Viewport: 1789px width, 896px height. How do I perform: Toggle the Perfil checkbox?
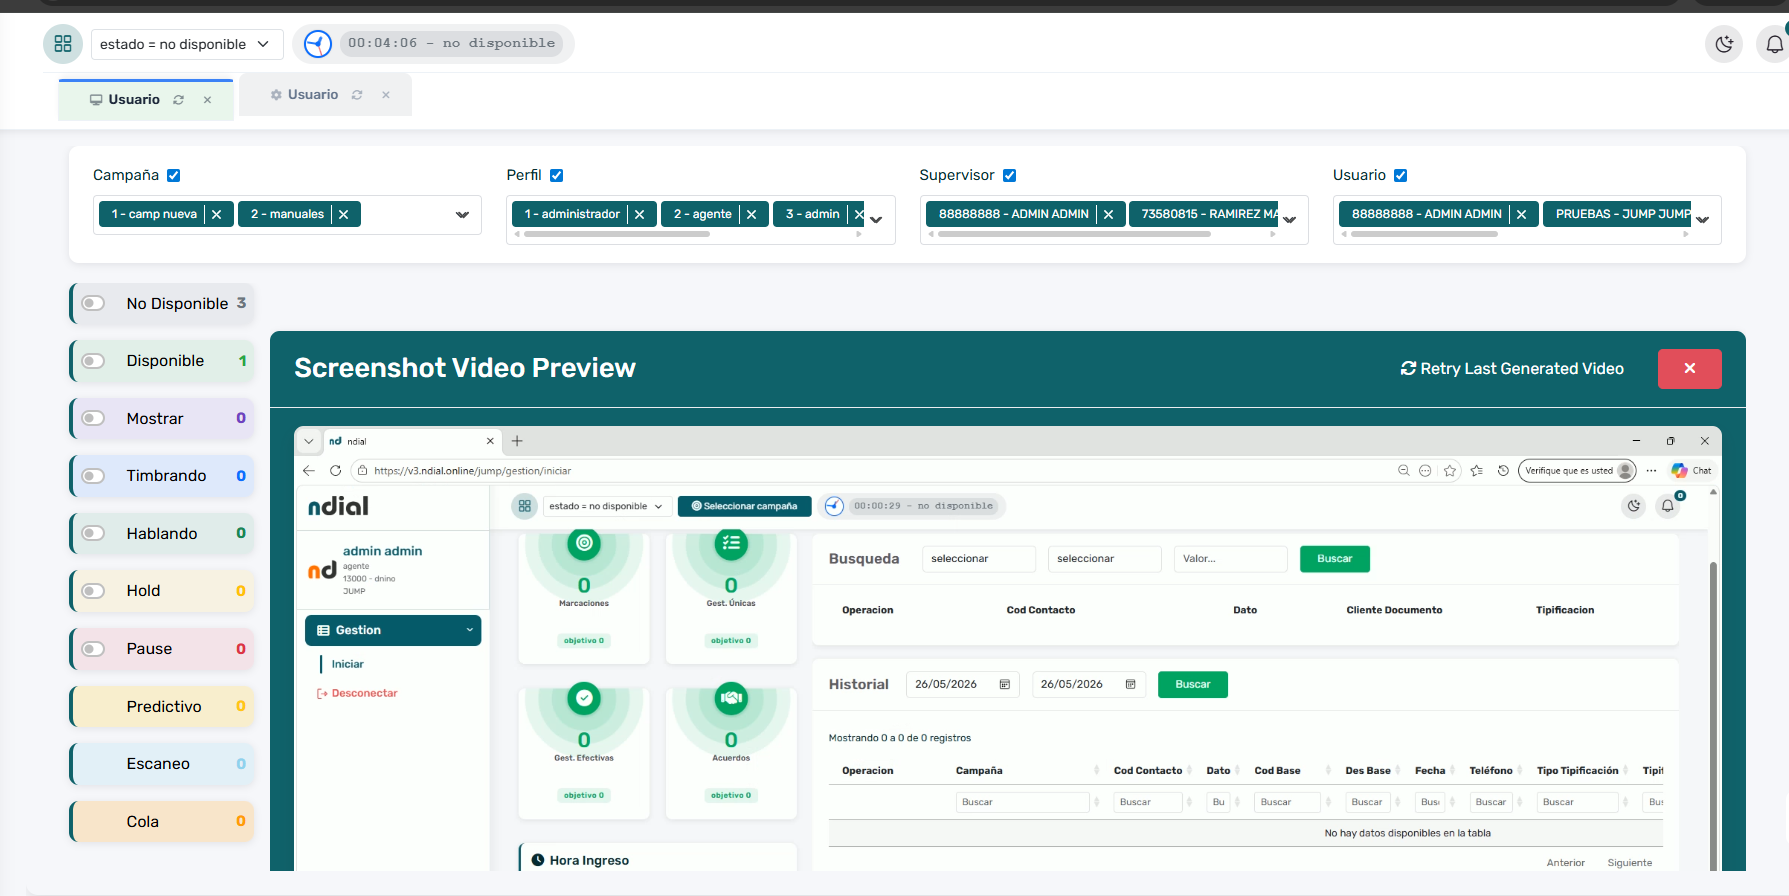coord(557,175)
